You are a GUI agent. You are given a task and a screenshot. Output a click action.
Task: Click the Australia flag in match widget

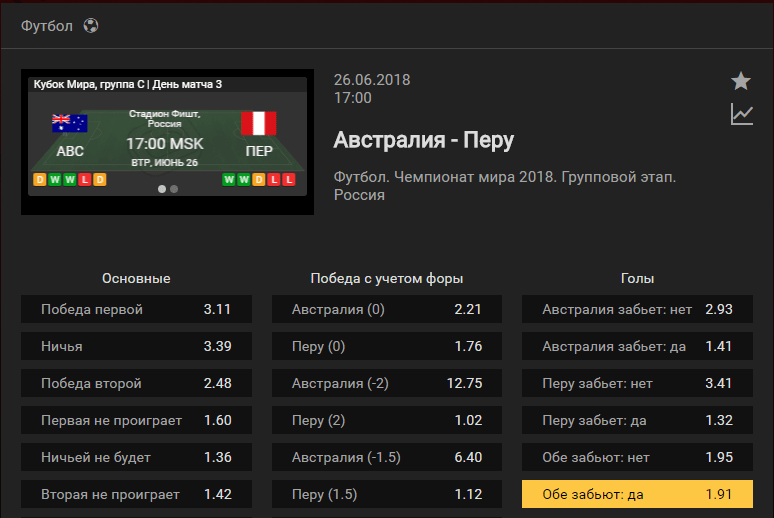click(70, 123)
